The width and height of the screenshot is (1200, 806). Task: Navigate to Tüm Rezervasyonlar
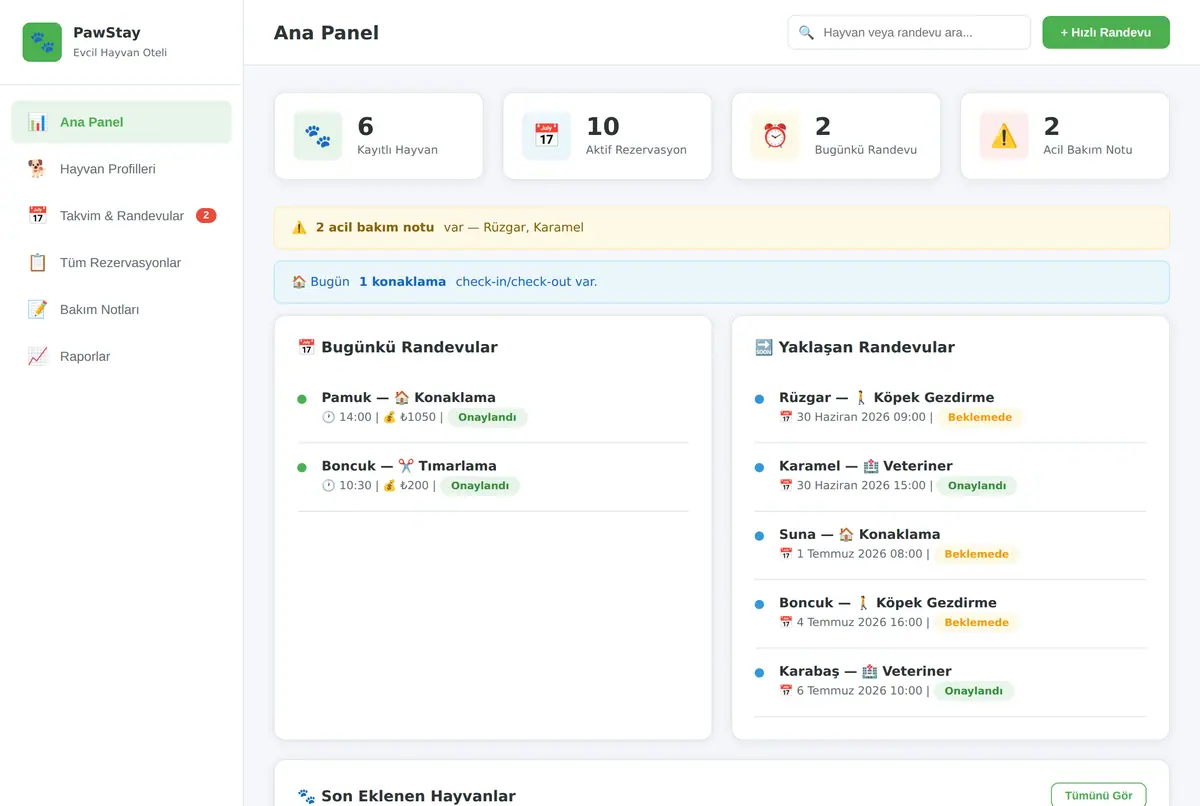[x=121, y=263]
